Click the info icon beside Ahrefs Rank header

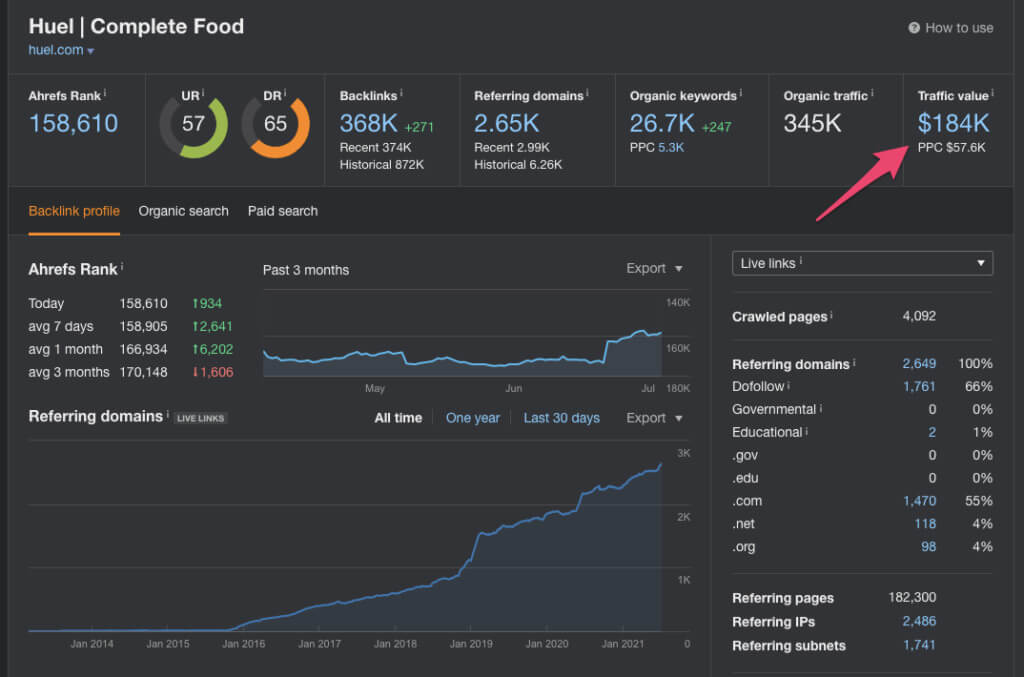[105, 94]
